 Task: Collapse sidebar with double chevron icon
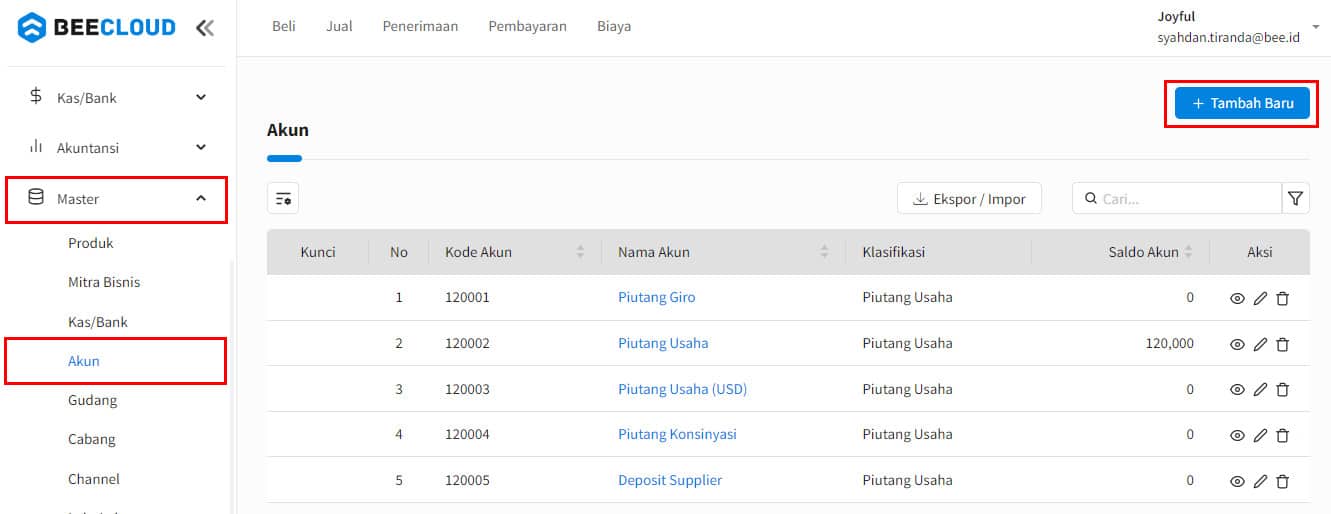click(205, 28)
